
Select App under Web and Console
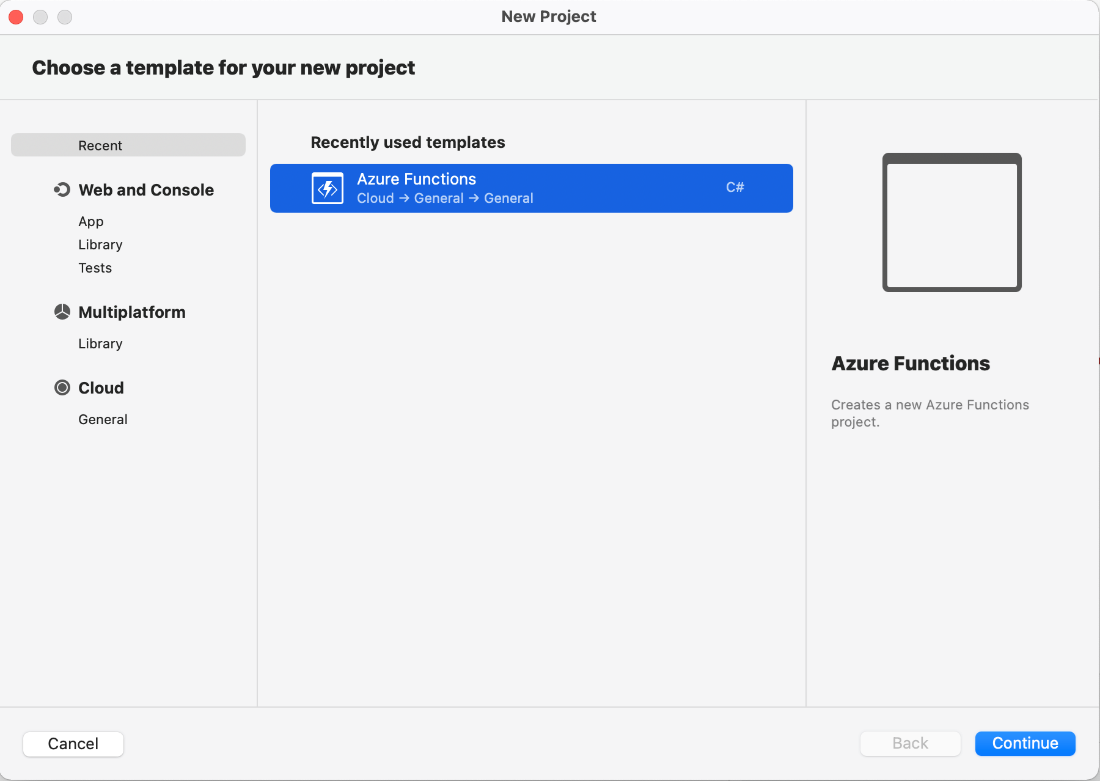[91, 221]
